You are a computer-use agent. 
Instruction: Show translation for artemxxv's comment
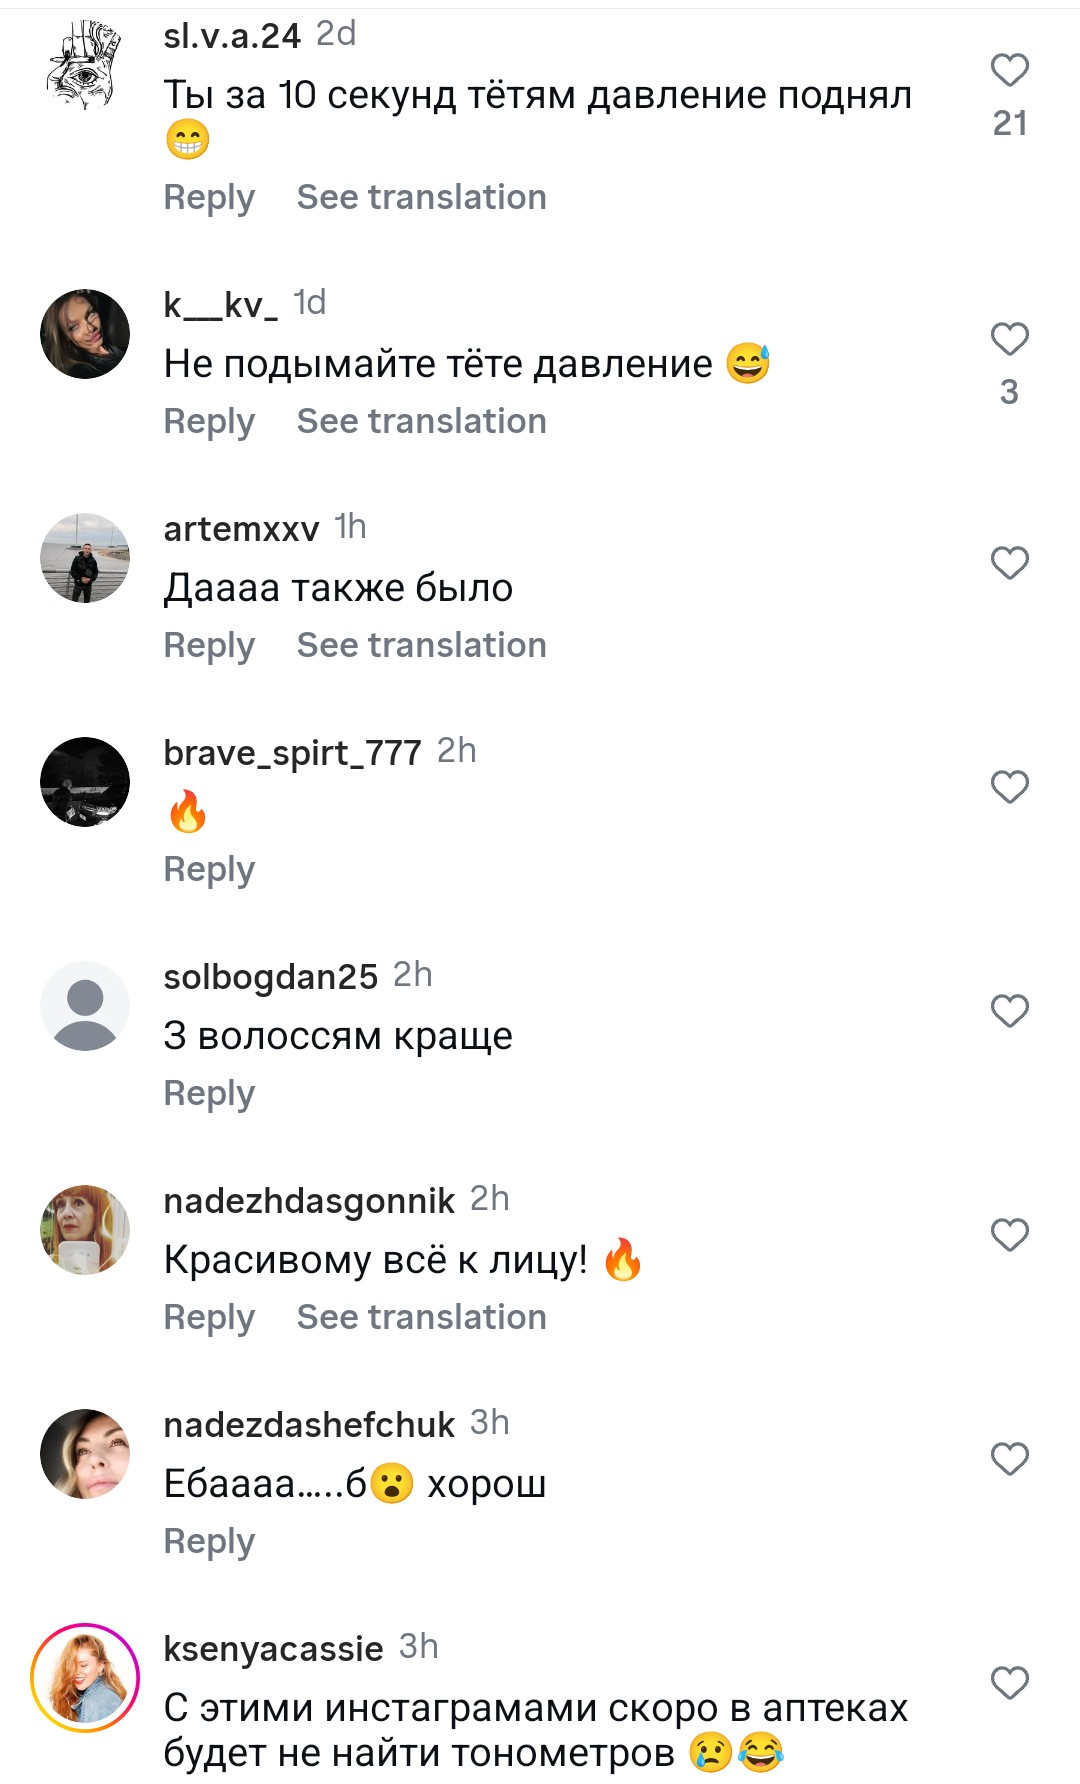pyautogui.click(x=421, y=645)
